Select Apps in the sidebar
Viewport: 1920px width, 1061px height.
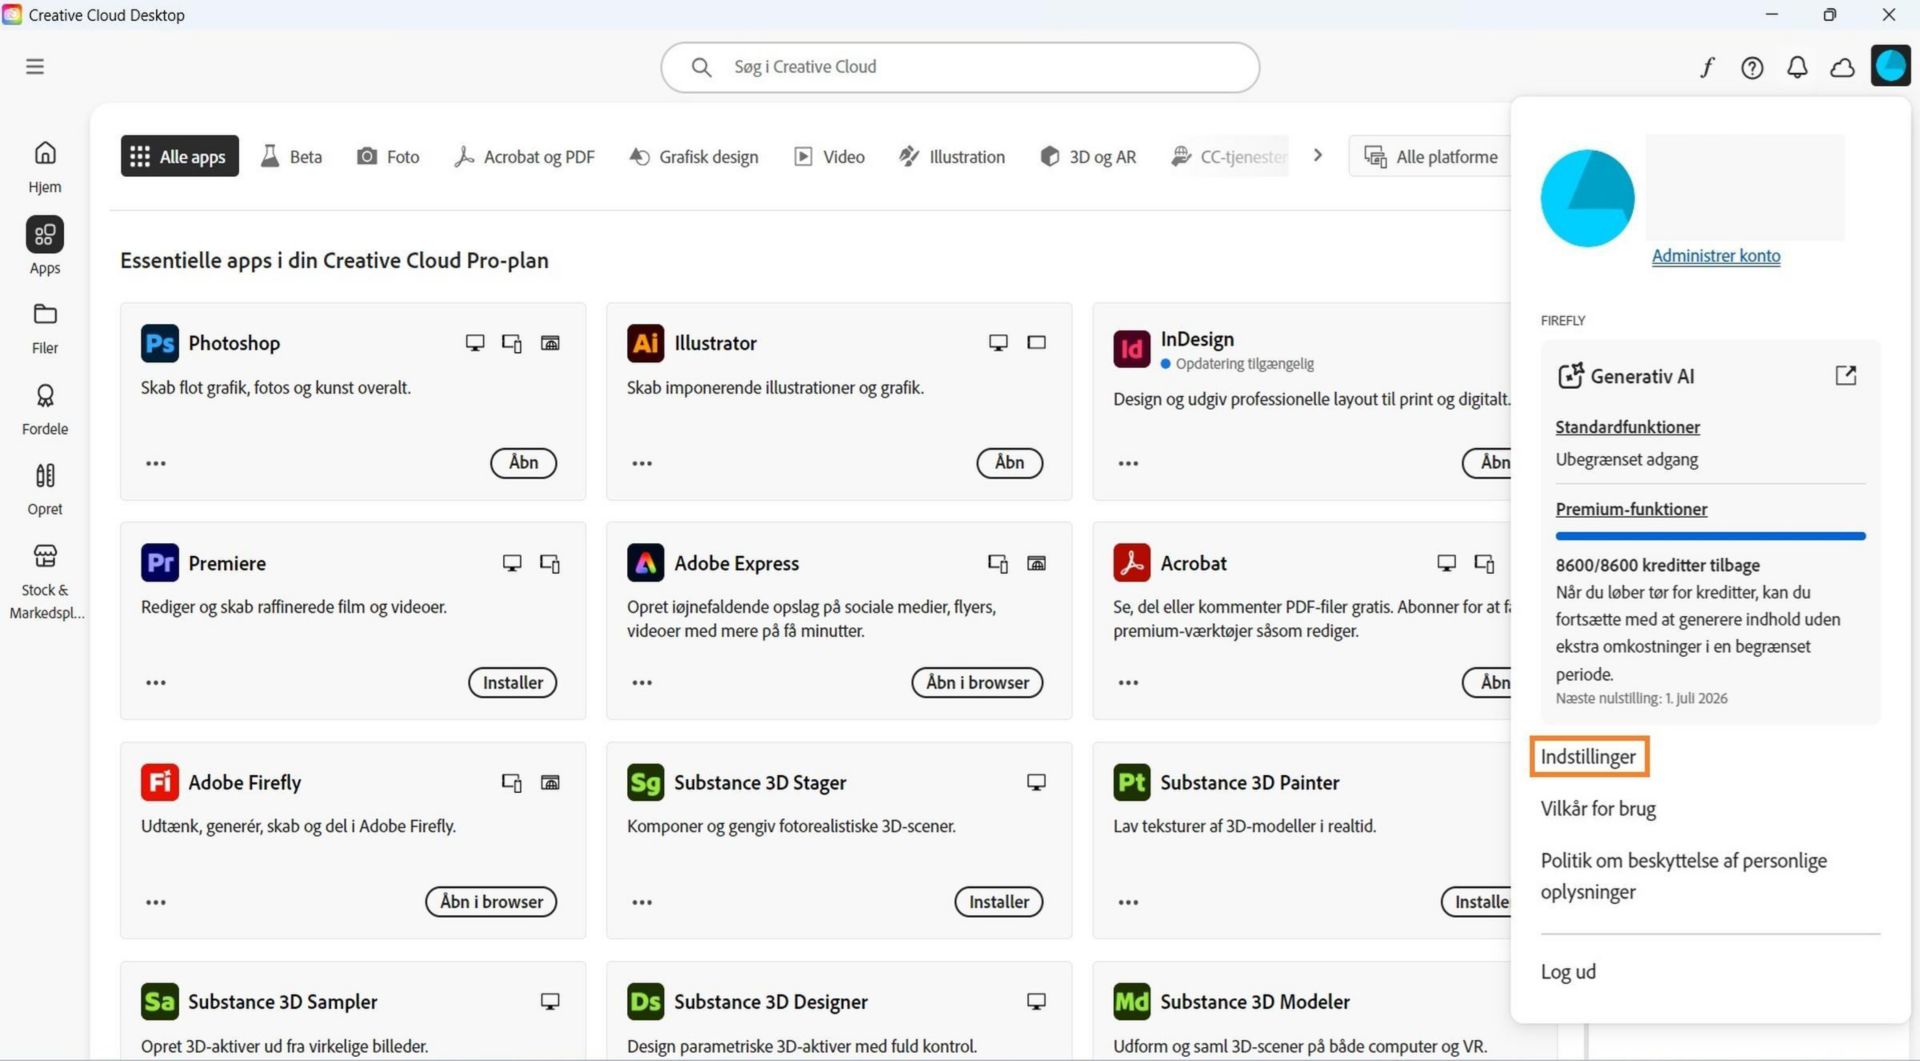pos(45,247)
